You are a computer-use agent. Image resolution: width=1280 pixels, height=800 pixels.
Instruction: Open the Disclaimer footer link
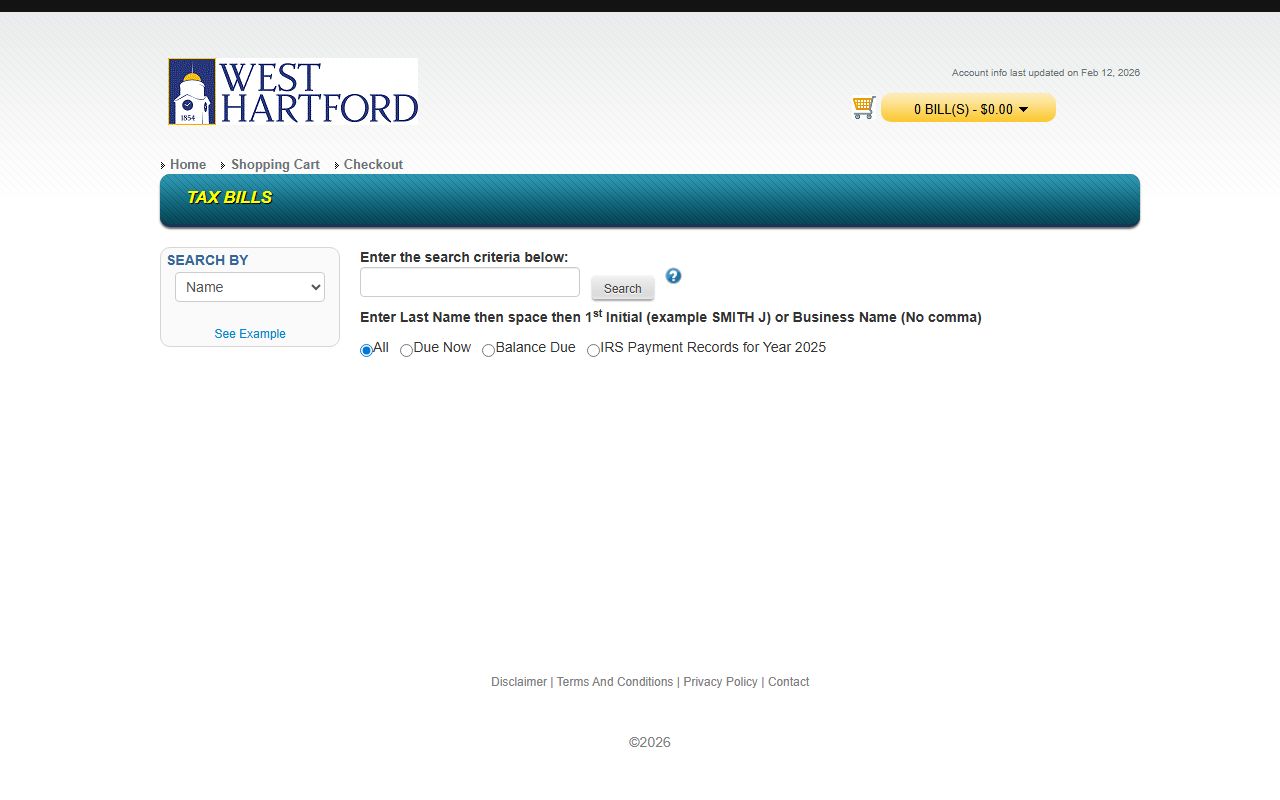click(519, 682)
